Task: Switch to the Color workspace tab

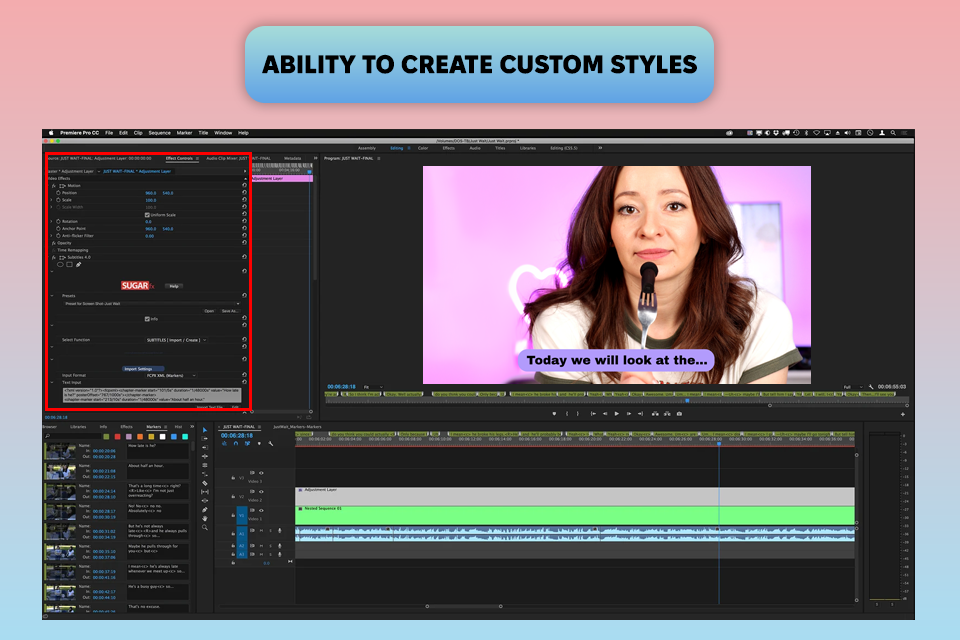Action: click(x=423, y=148)
